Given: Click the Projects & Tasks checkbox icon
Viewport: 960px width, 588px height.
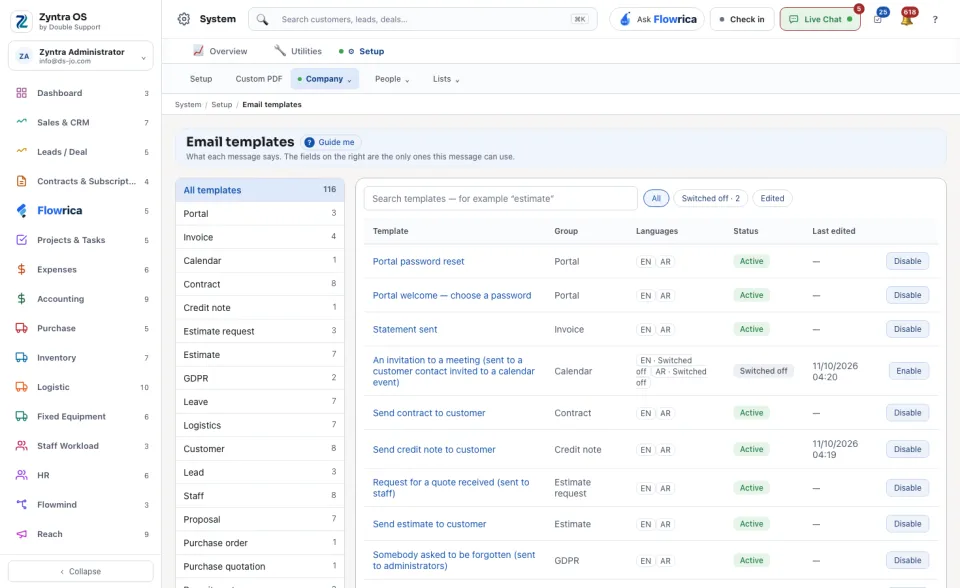Looking at the screenshot, I should [21, 239].
